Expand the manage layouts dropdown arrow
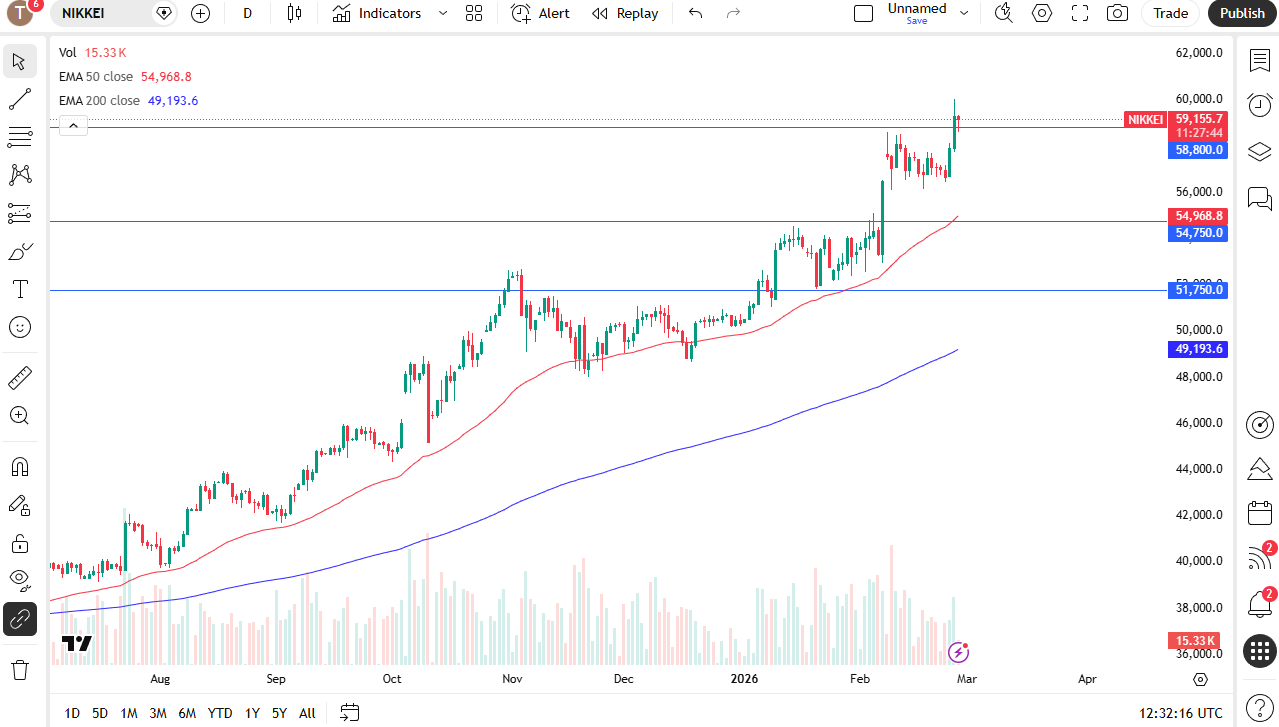This screenshot has height=727, width=1279. coord(964,13)
